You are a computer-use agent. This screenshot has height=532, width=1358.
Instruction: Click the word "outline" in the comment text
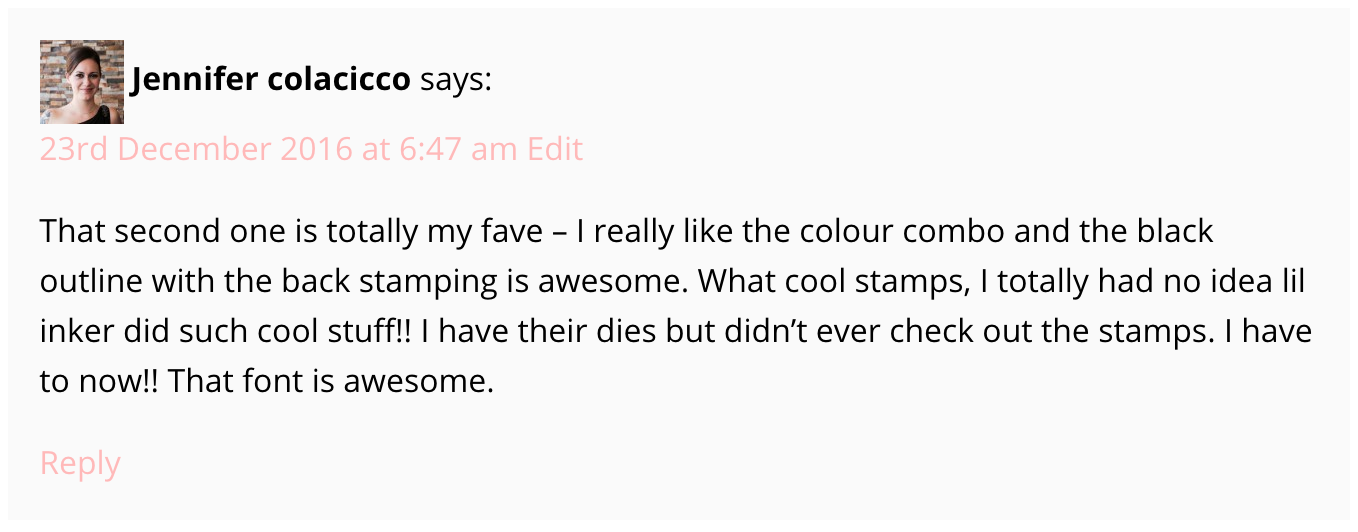(x=87, y=282)
